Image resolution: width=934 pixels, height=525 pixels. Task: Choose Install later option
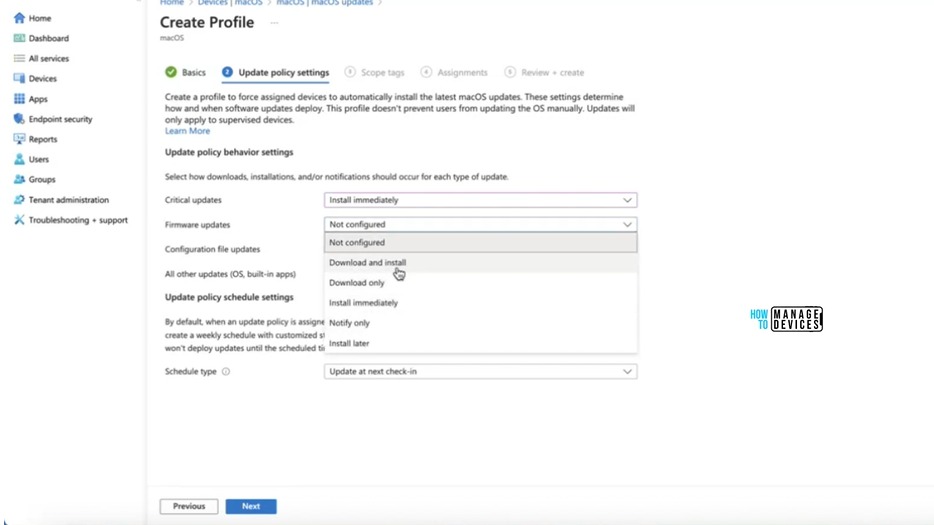tap(480, 343)
